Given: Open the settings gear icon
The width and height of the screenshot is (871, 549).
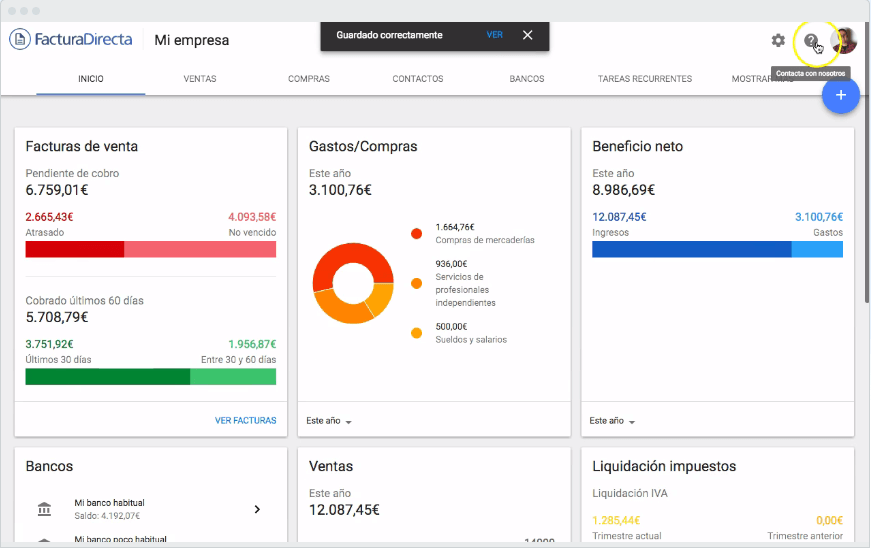Looking at the screenshot, I should pyautogui.click(x=778, y=41).
